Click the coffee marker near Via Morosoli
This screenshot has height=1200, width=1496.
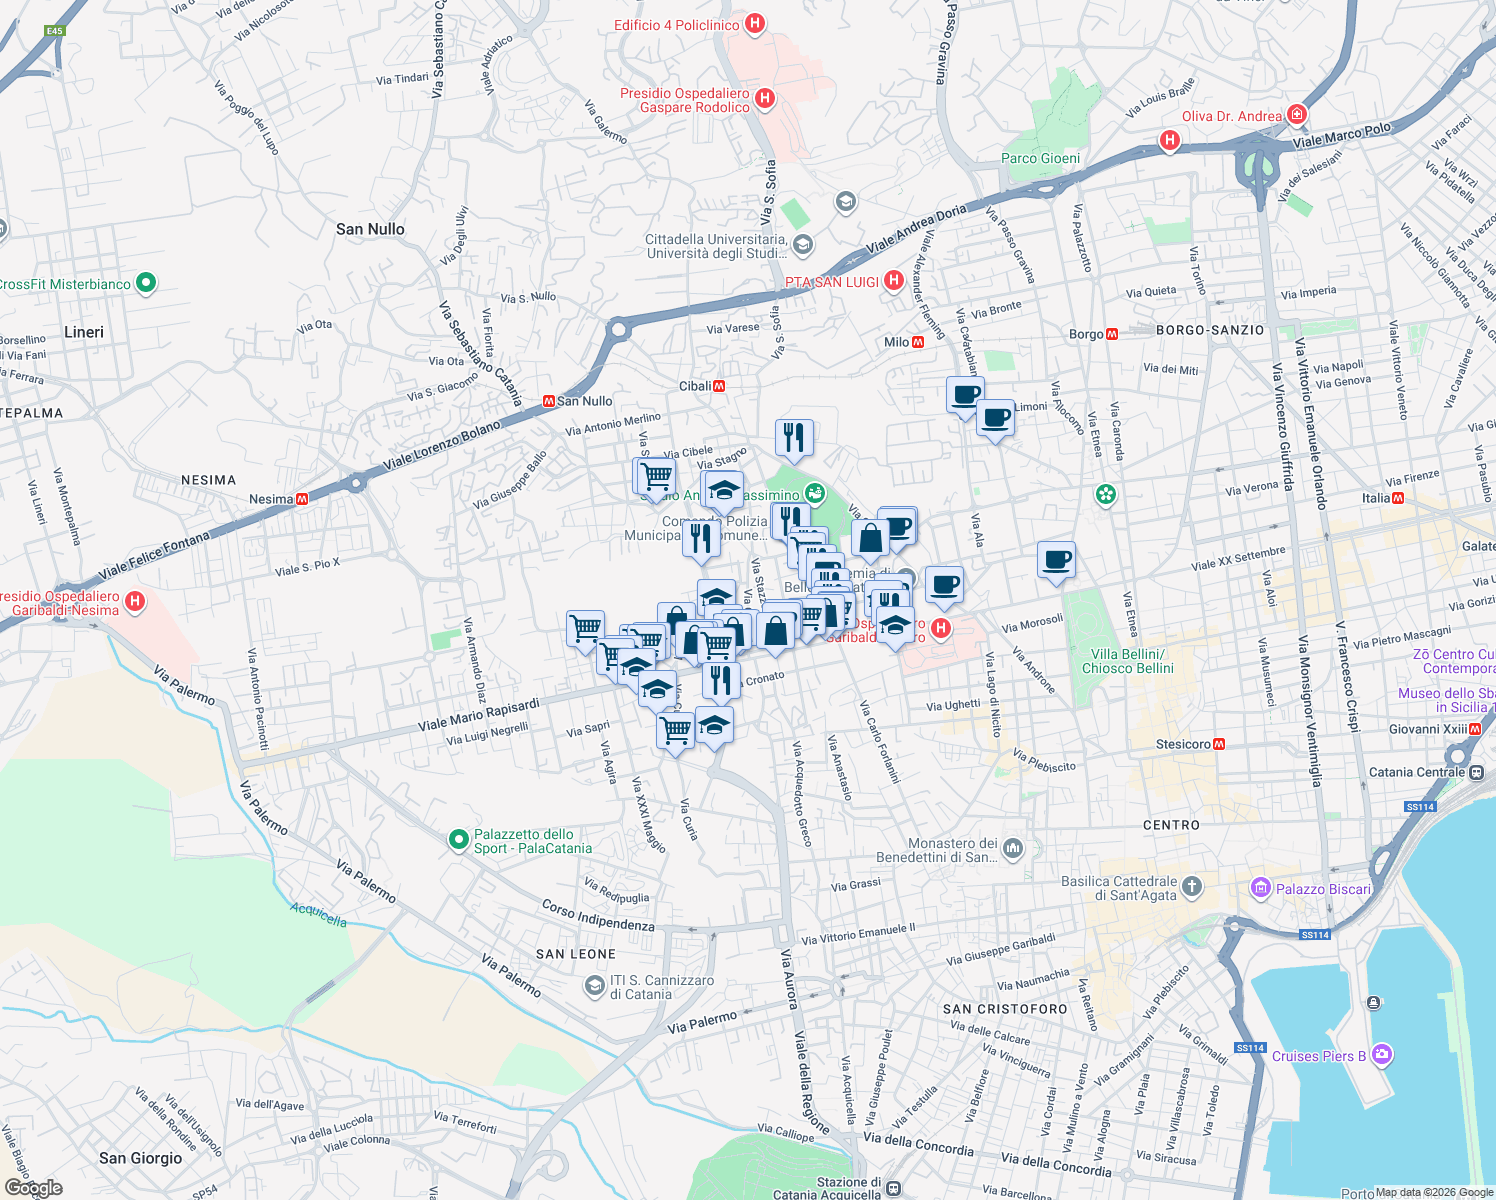pyautogui.click(x=1055, y=561)
